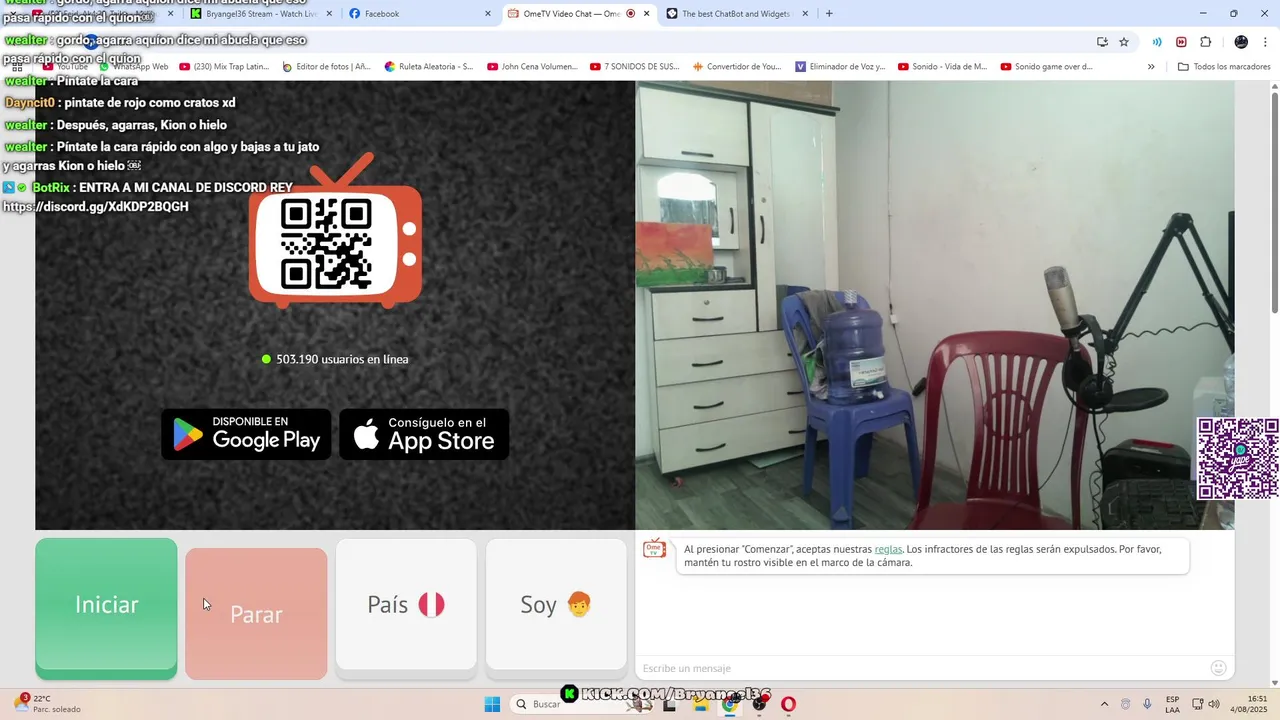Click the Parar button
The height and width of the screenshot is (720, 1280).
(256, 613)
